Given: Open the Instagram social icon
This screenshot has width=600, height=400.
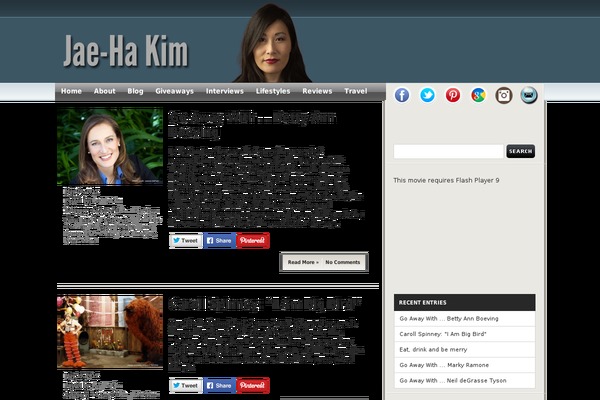Looking at the screenshot, I should tap(504, 95).
